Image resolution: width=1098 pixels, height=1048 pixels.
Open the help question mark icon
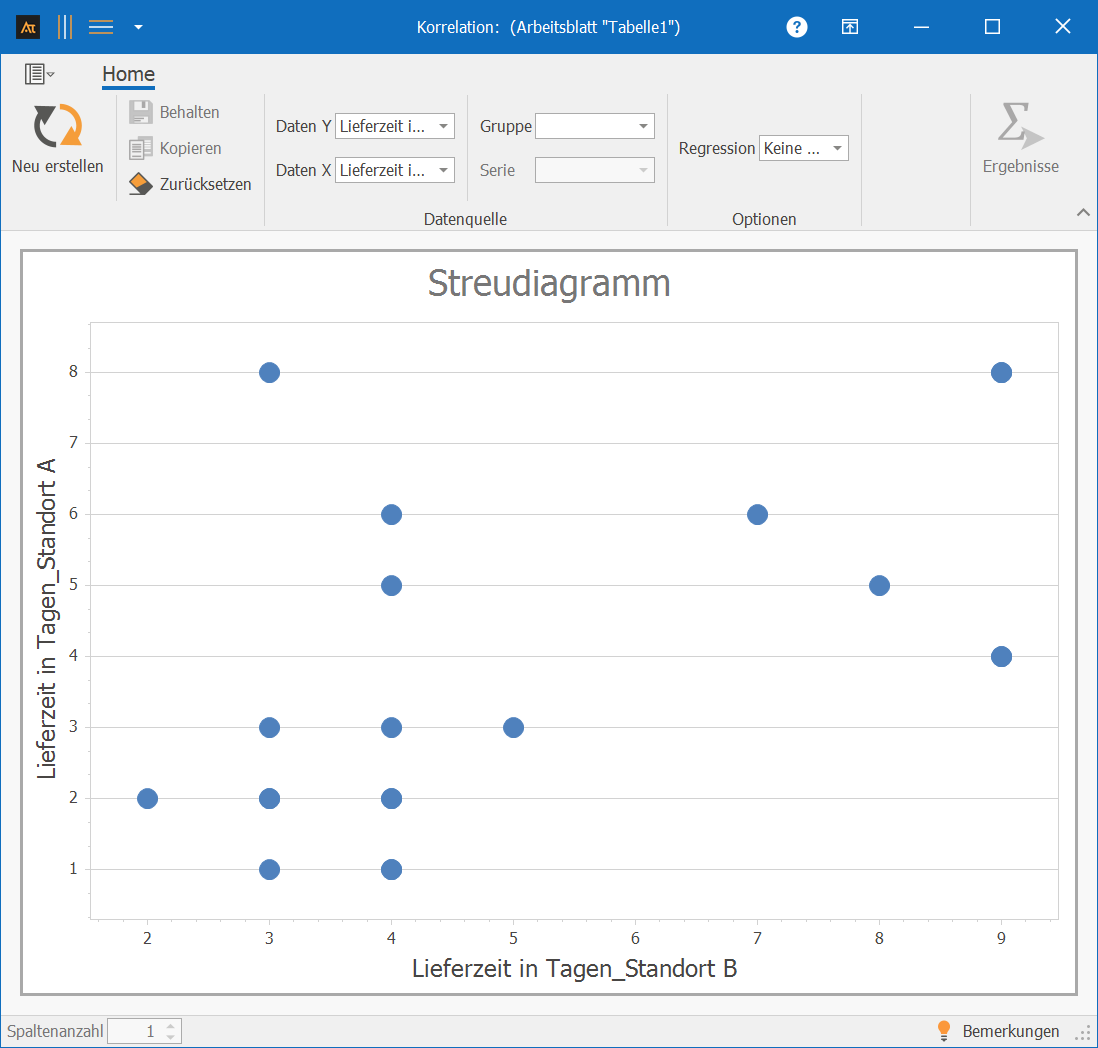tap(797, 27)
